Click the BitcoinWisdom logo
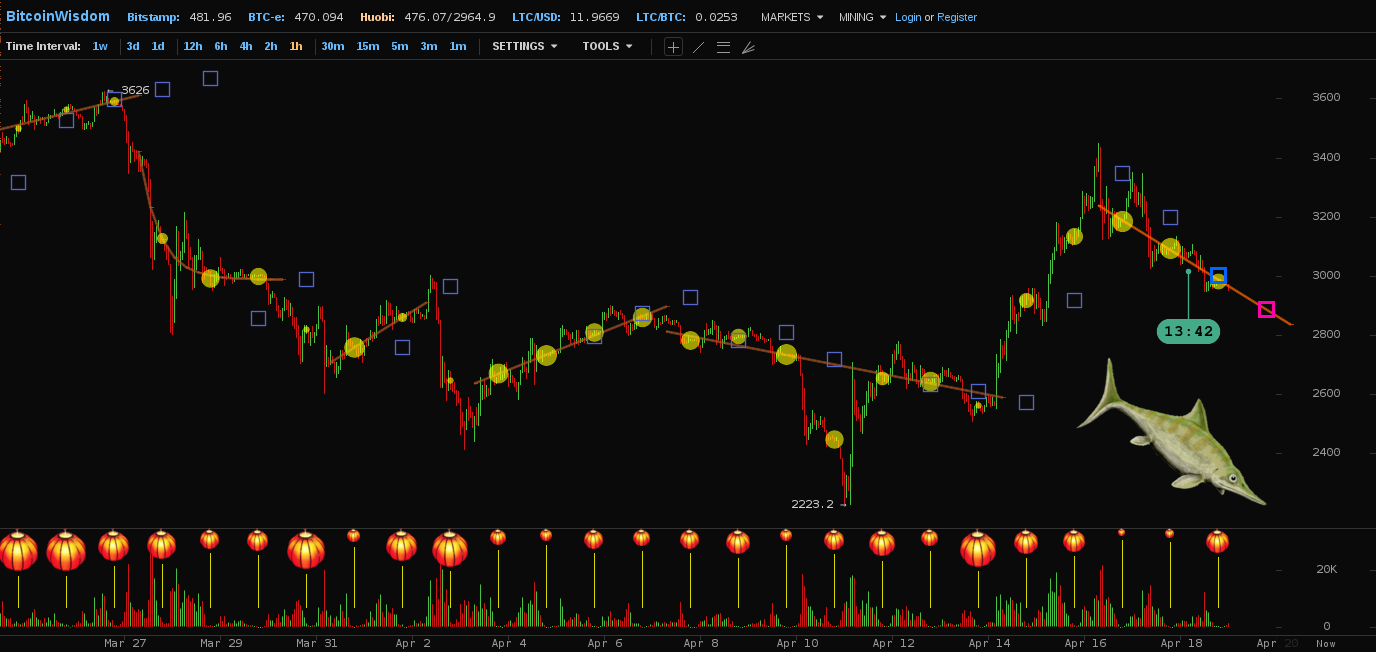Screen dimensions: 1376x652 (x=57, y=17)
